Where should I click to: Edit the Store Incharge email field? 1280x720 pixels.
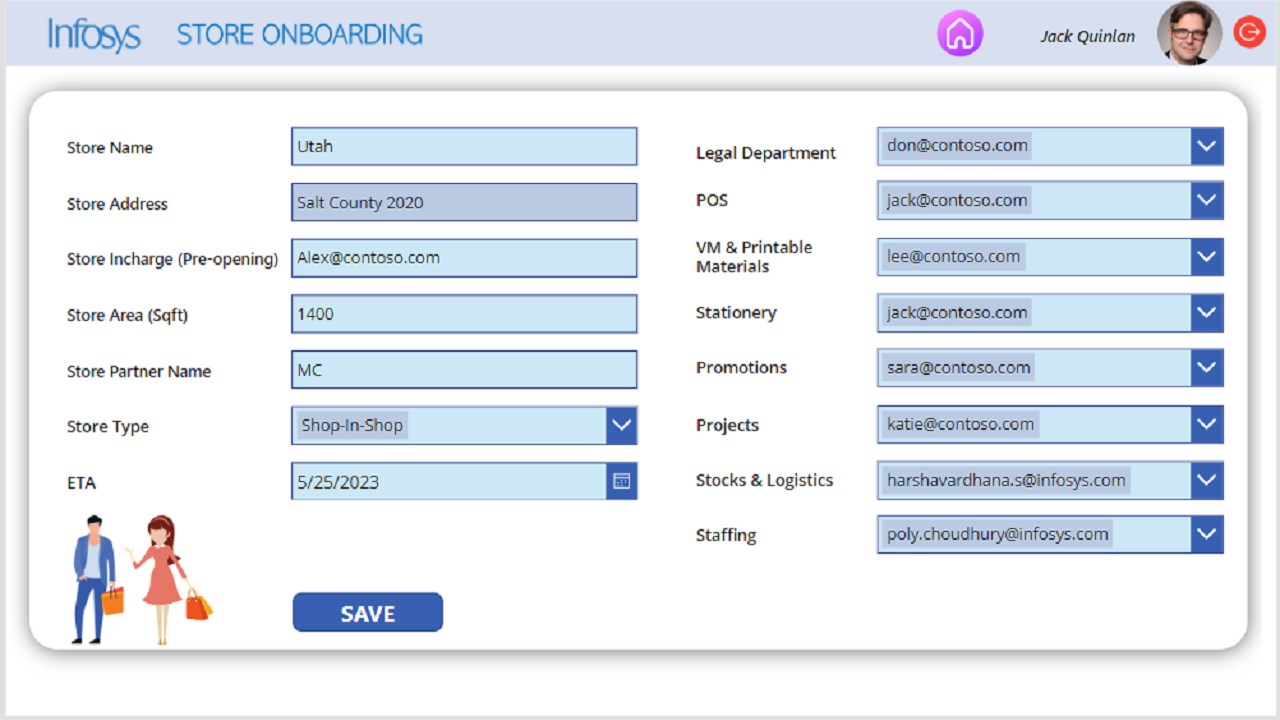click(464, 258)
